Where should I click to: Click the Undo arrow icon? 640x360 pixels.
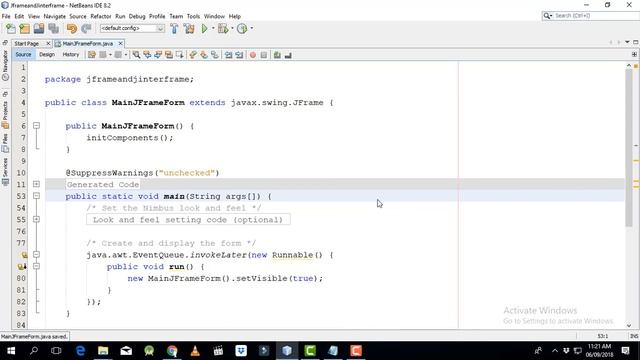[72, 28]
